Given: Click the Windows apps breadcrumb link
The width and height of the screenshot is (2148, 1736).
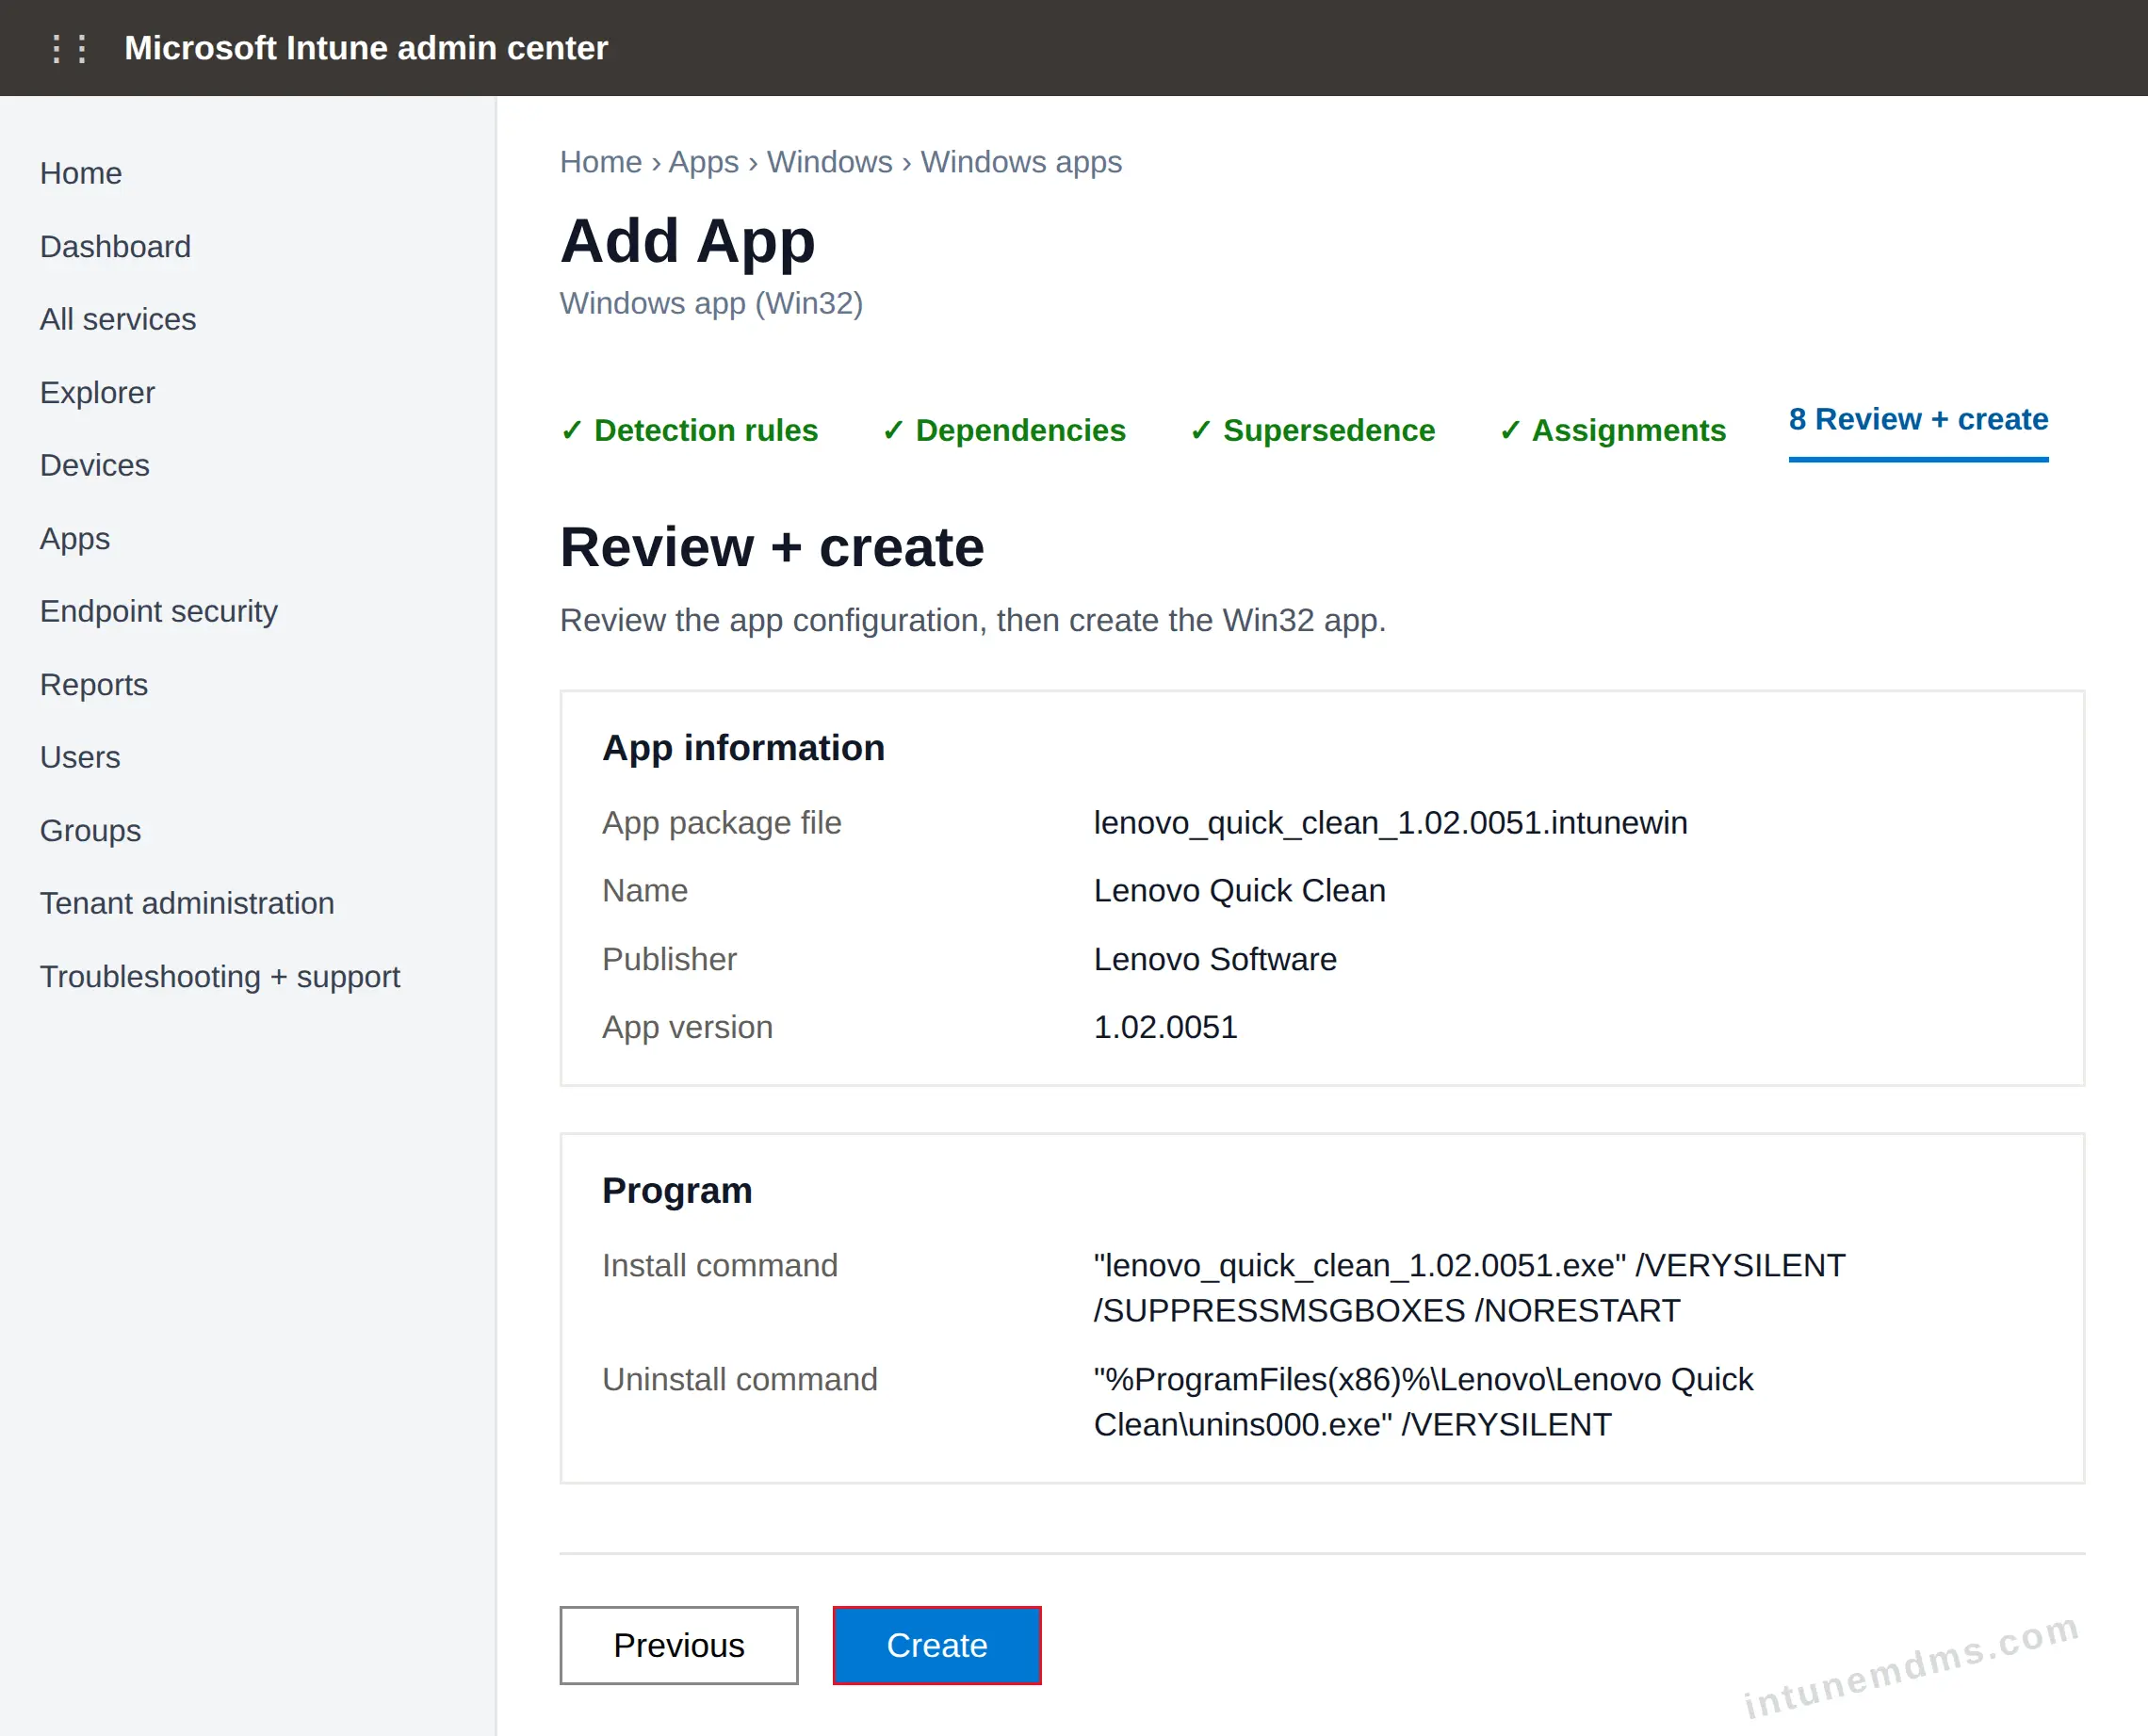Looking at the screenshot, I should point(1021,162).
